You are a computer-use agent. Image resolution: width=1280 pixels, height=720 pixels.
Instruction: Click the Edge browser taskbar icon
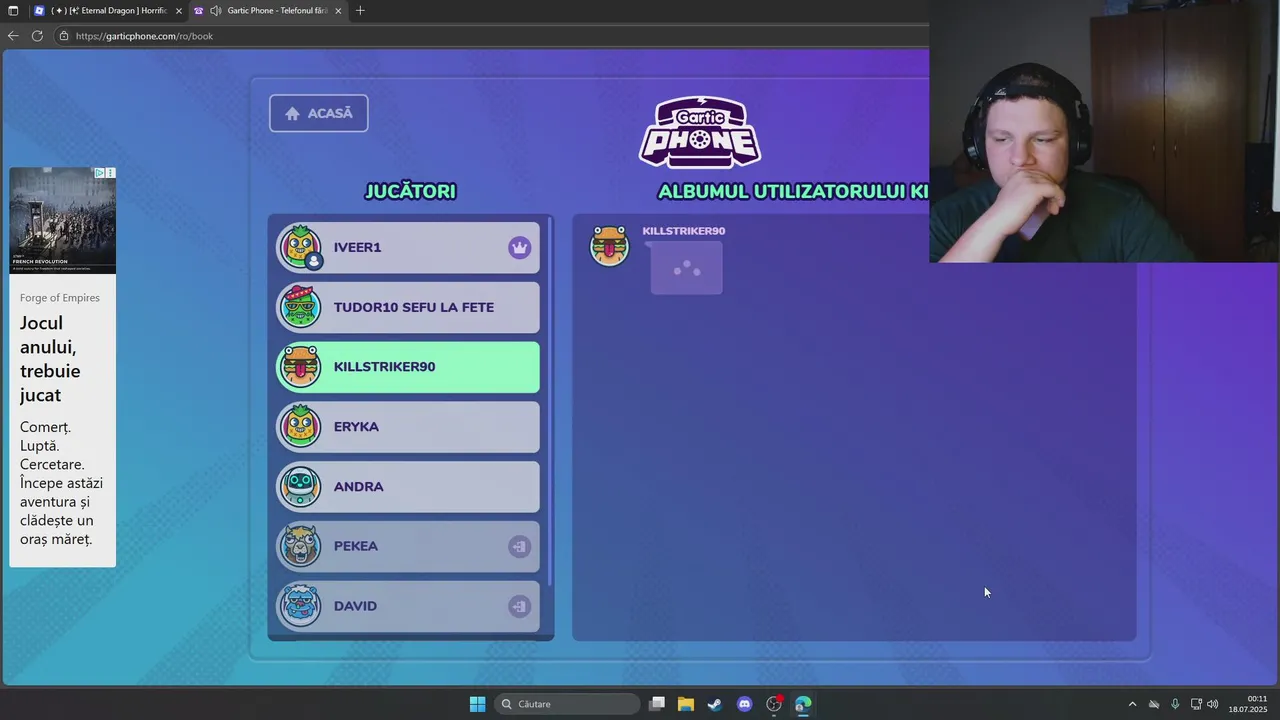click(x=803, y=704)
